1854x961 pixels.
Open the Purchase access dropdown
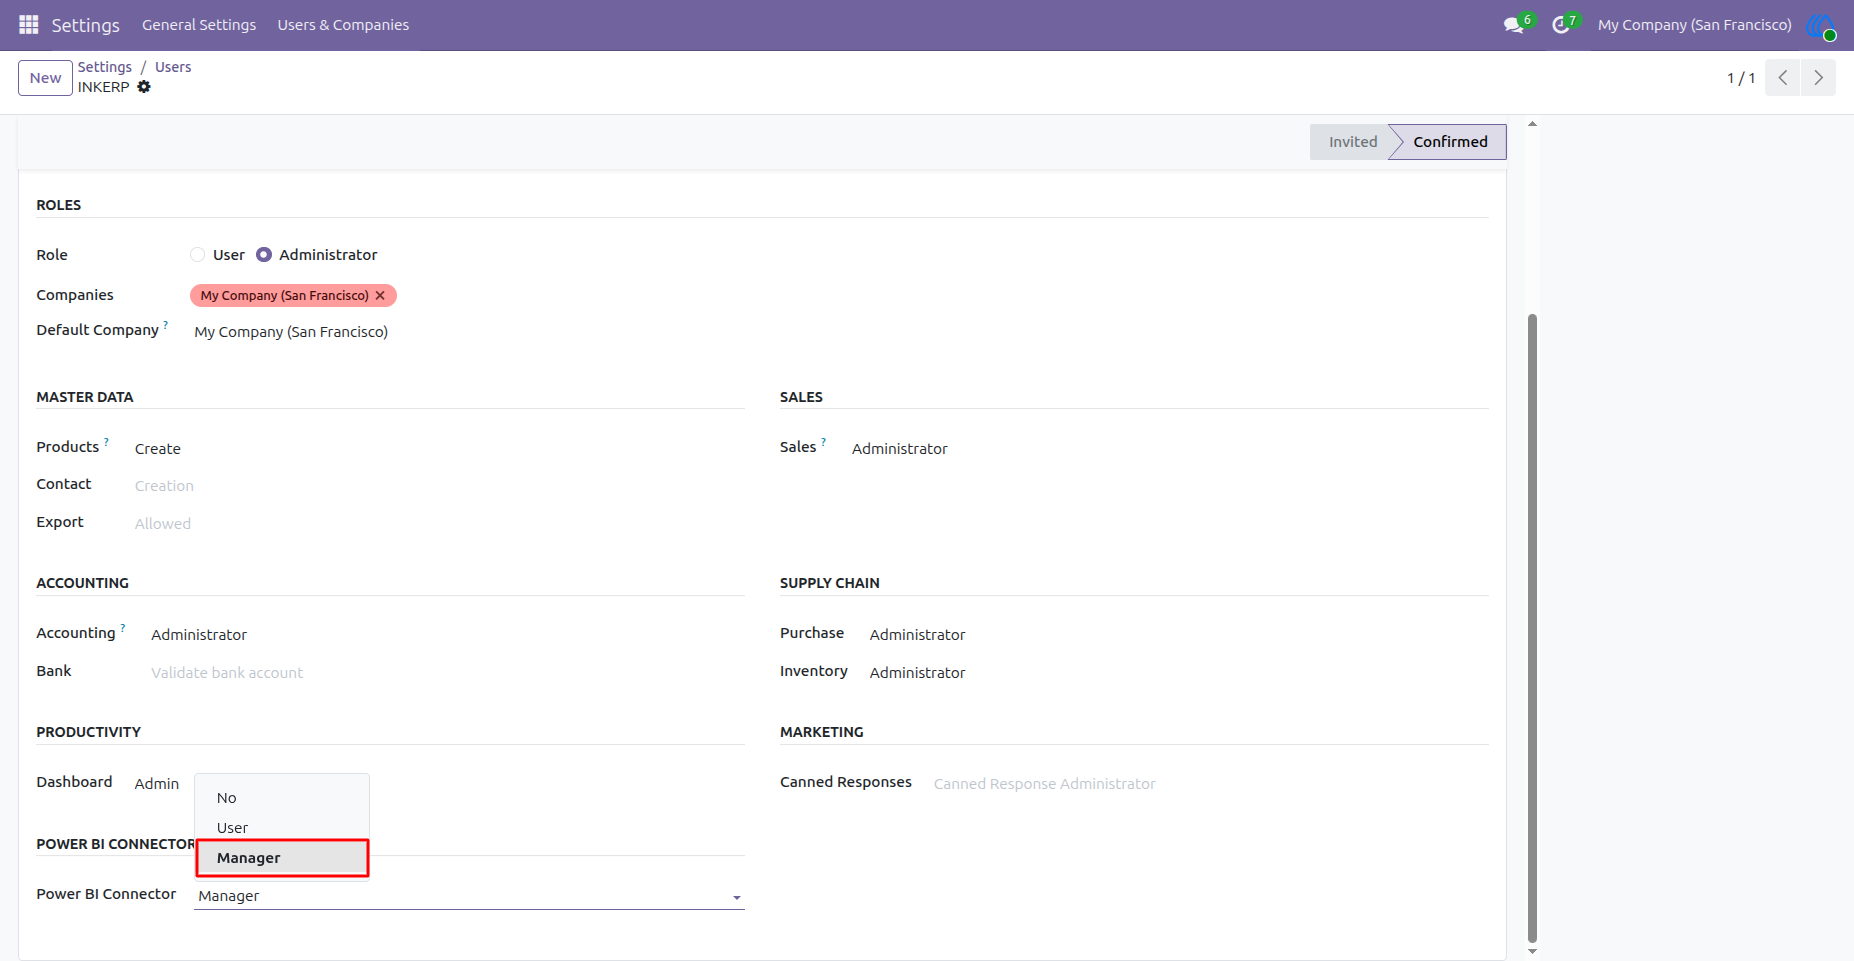pyautogui.click(x=1178, y=635)
